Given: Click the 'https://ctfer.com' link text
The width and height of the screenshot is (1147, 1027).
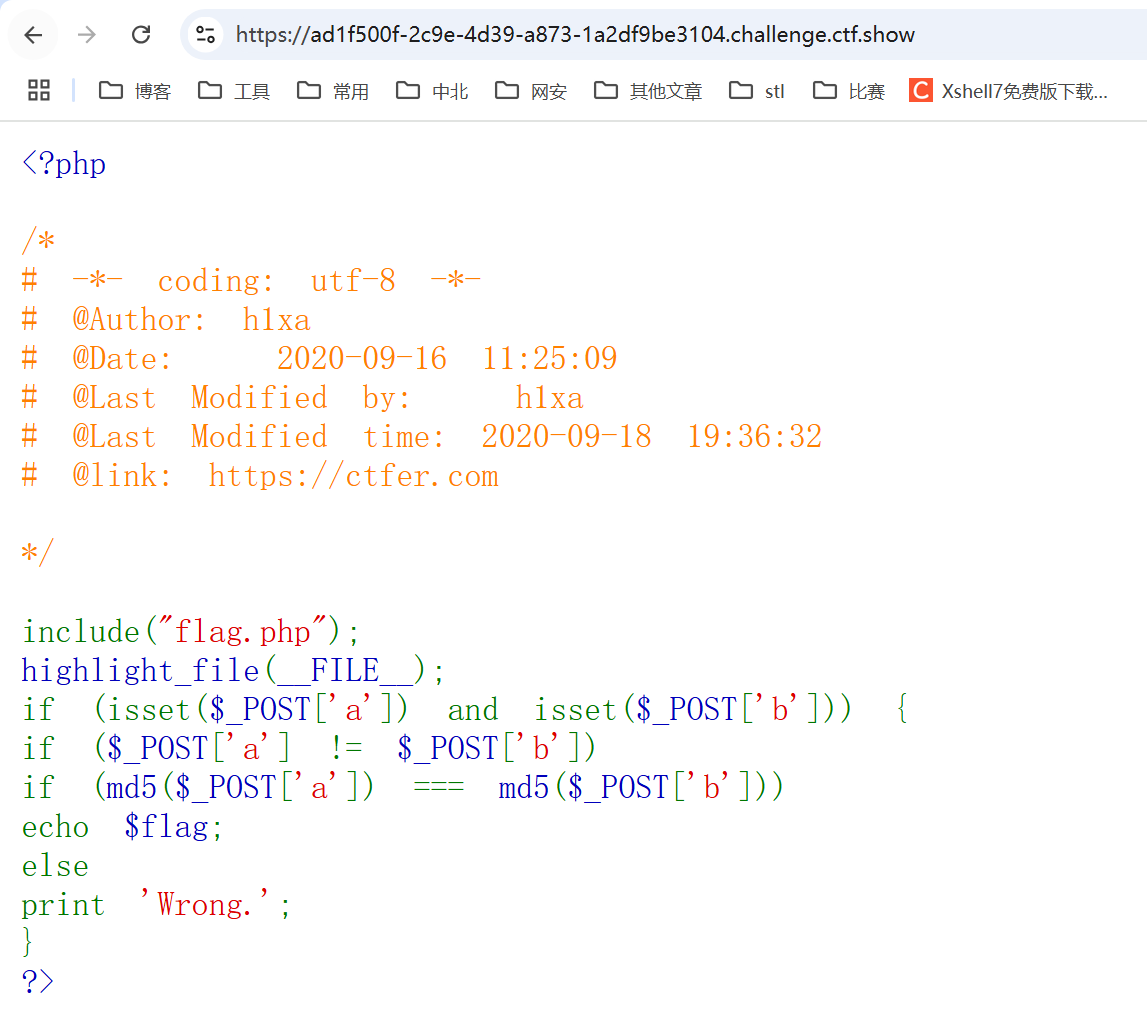Looking at the screenshot, I should [353, 476].
